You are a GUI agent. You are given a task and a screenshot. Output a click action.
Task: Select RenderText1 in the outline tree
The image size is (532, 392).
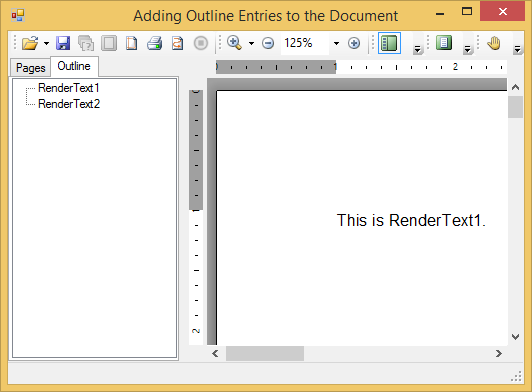click(69, 88)
